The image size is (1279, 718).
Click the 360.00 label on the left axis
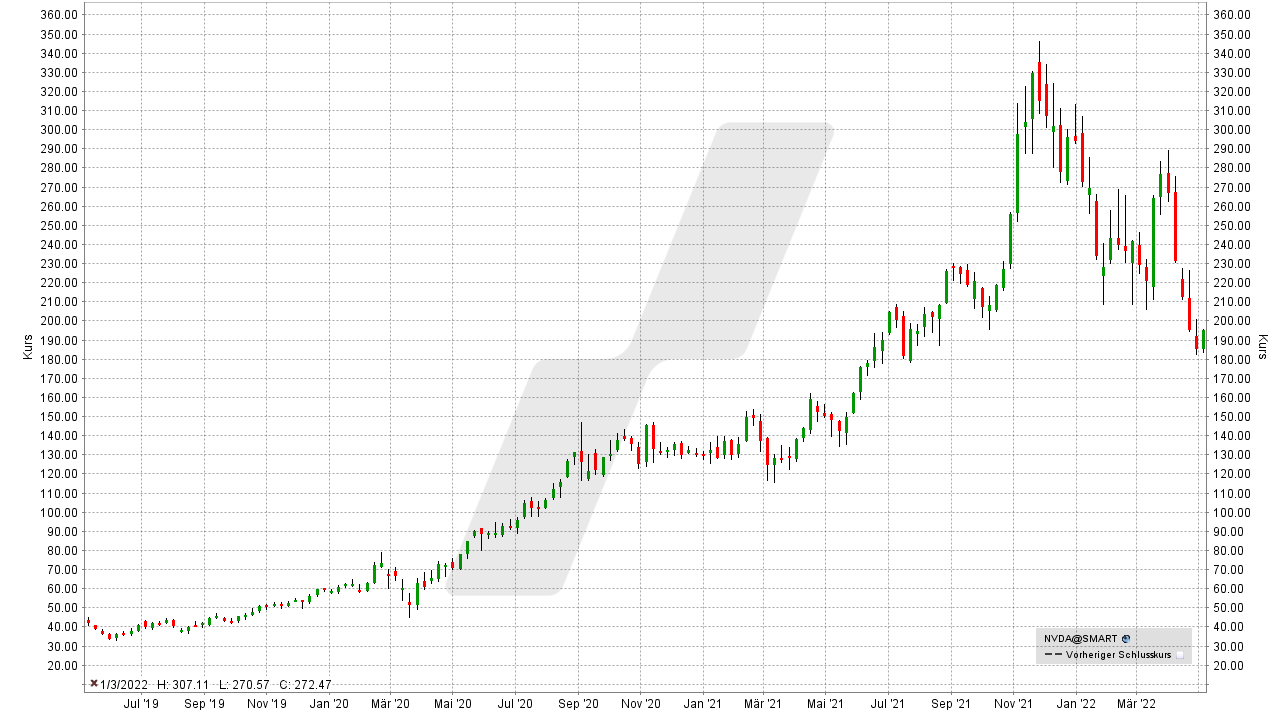coord(59,15)
